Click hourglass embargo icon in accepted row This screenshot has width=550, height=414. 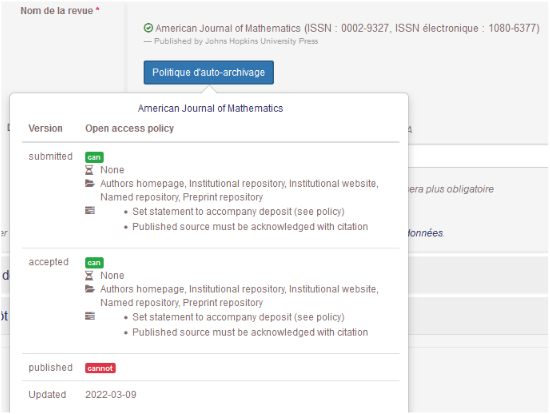(x=89, y=276)
